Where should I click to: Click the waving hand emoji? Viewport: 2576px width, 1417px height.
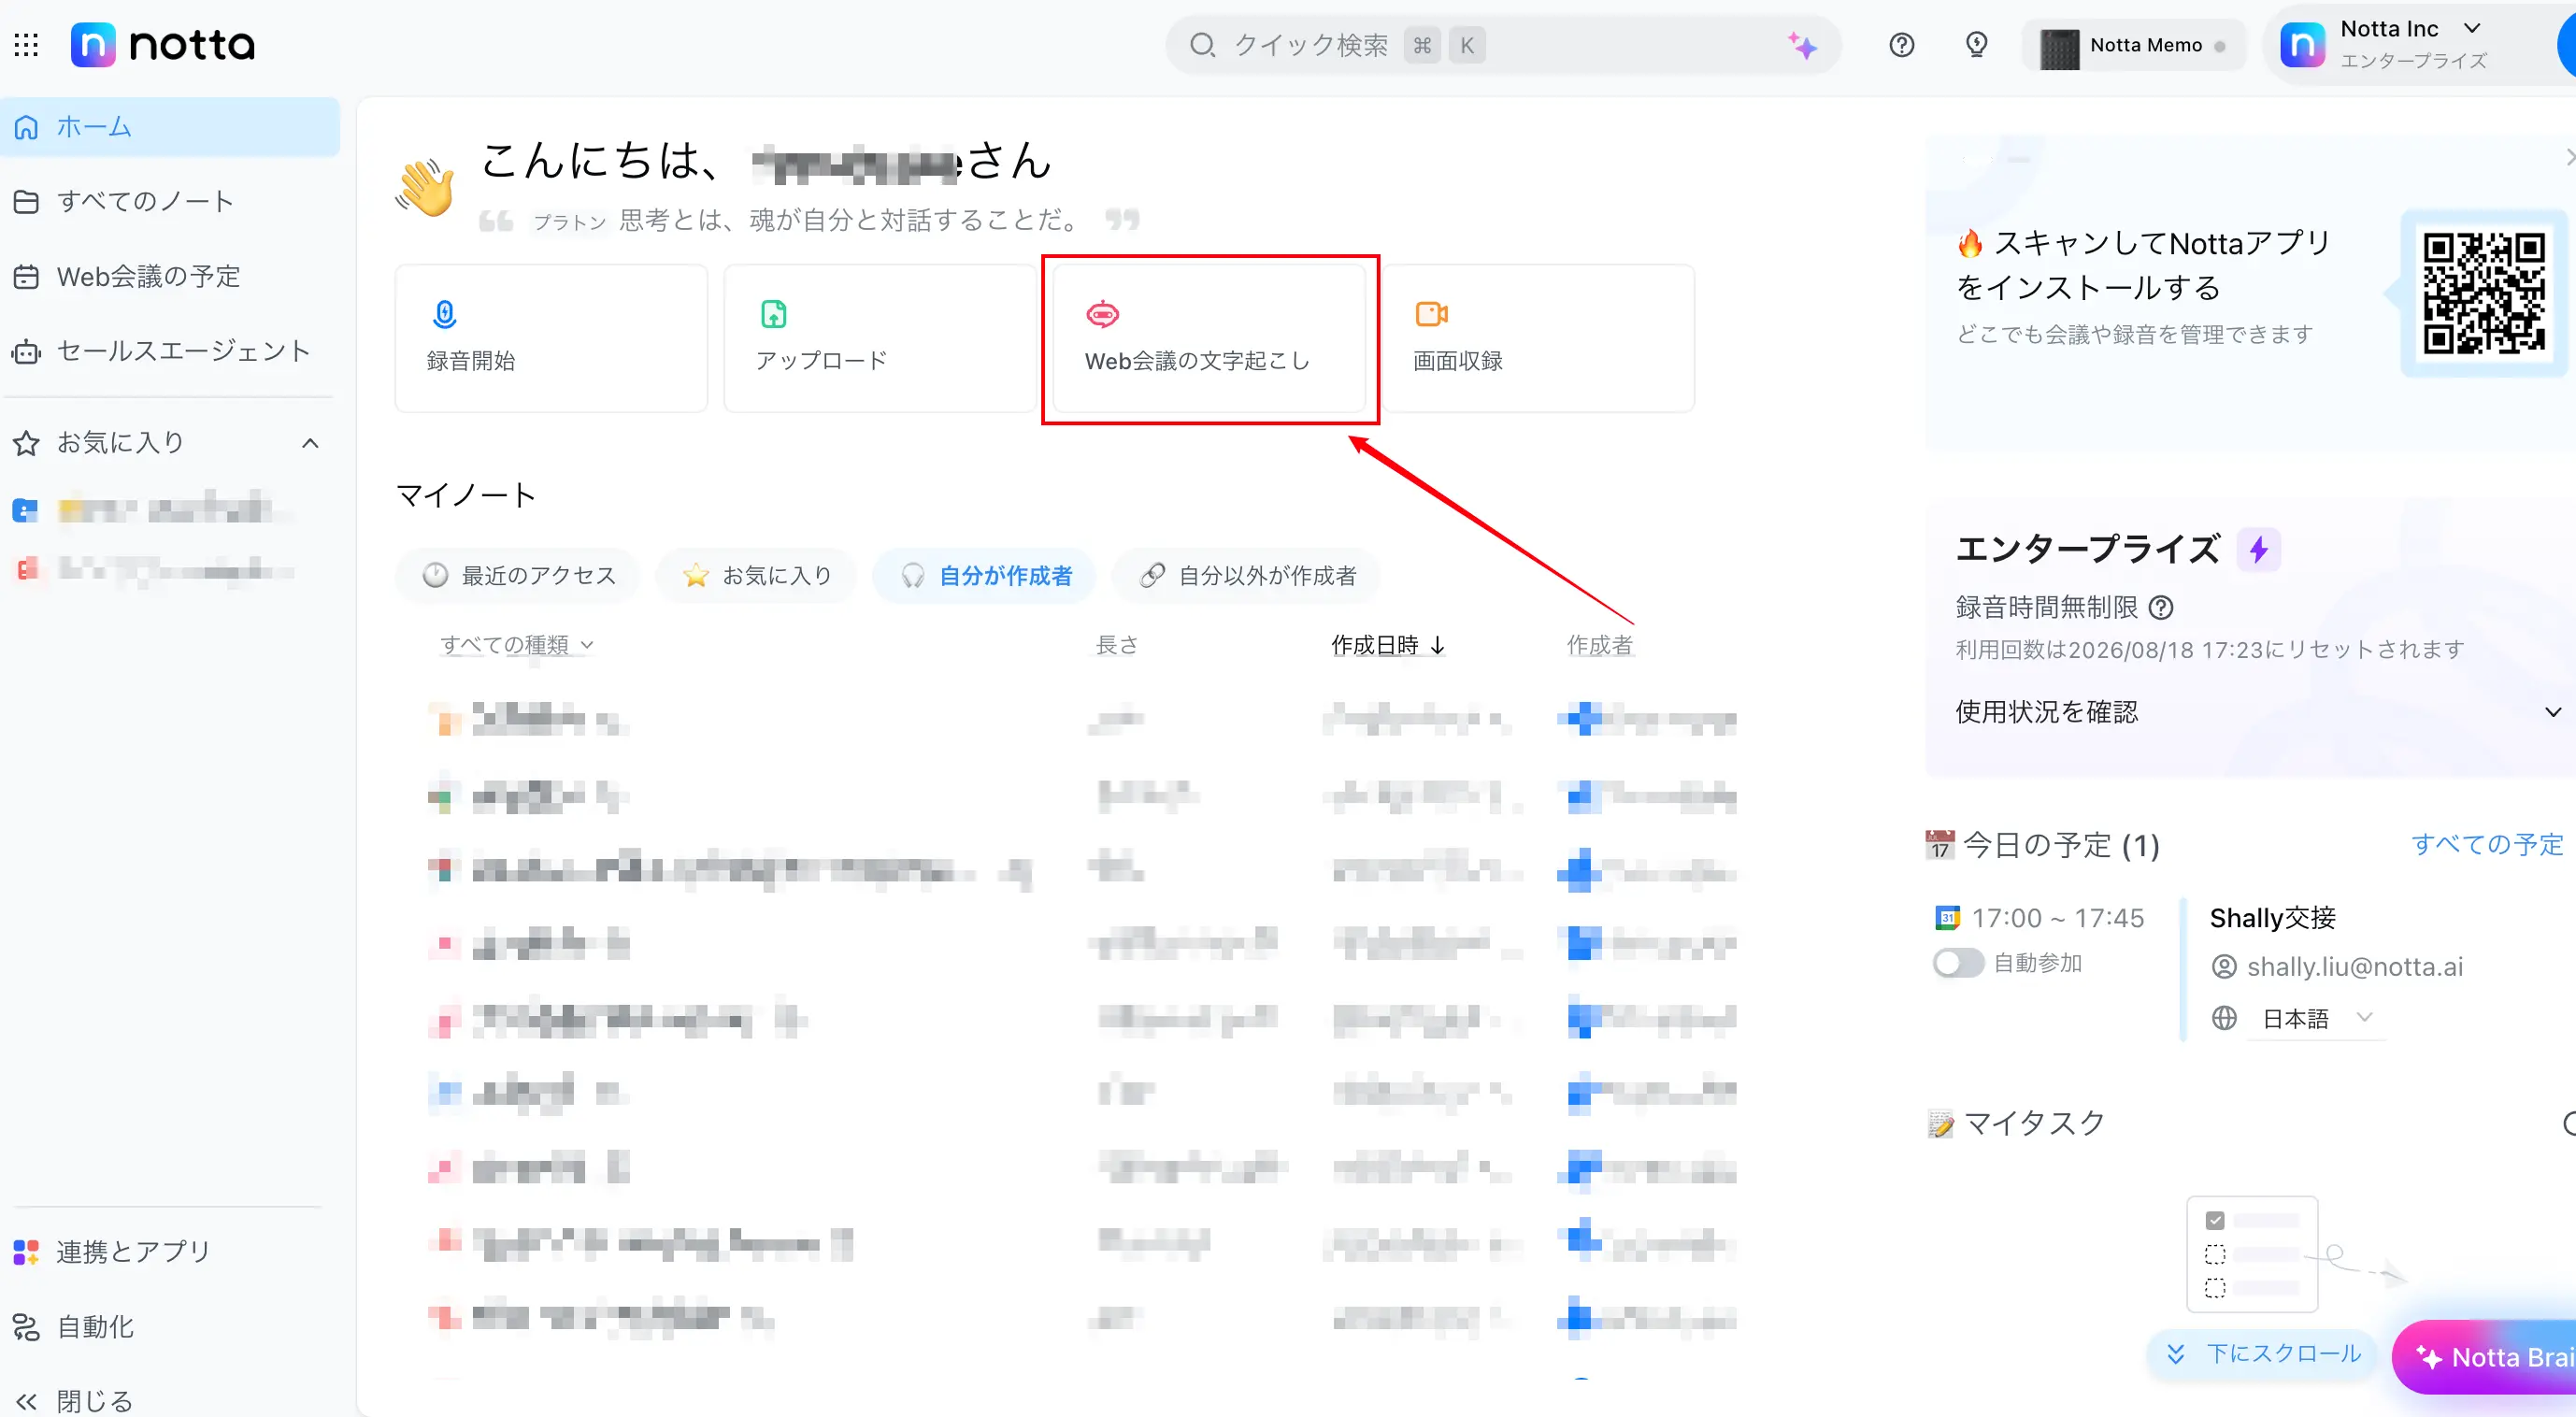[x=425, y=187]
